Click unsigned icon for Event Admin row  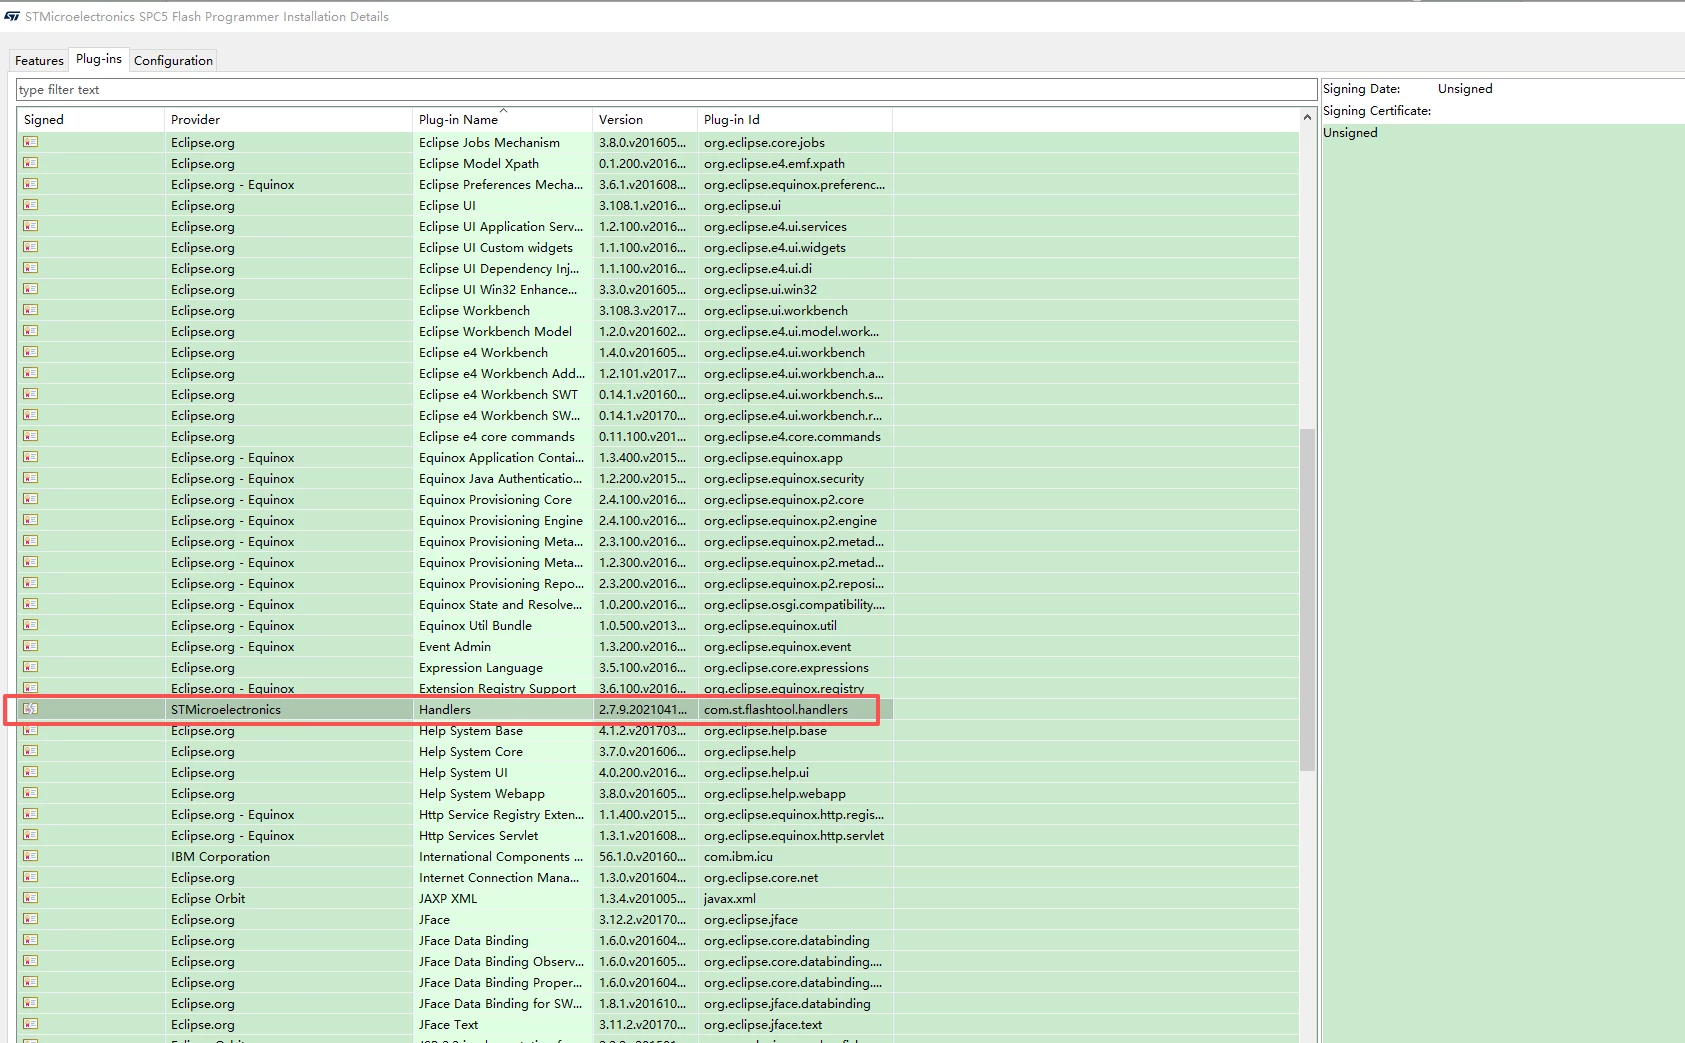[x=31, y=646]
